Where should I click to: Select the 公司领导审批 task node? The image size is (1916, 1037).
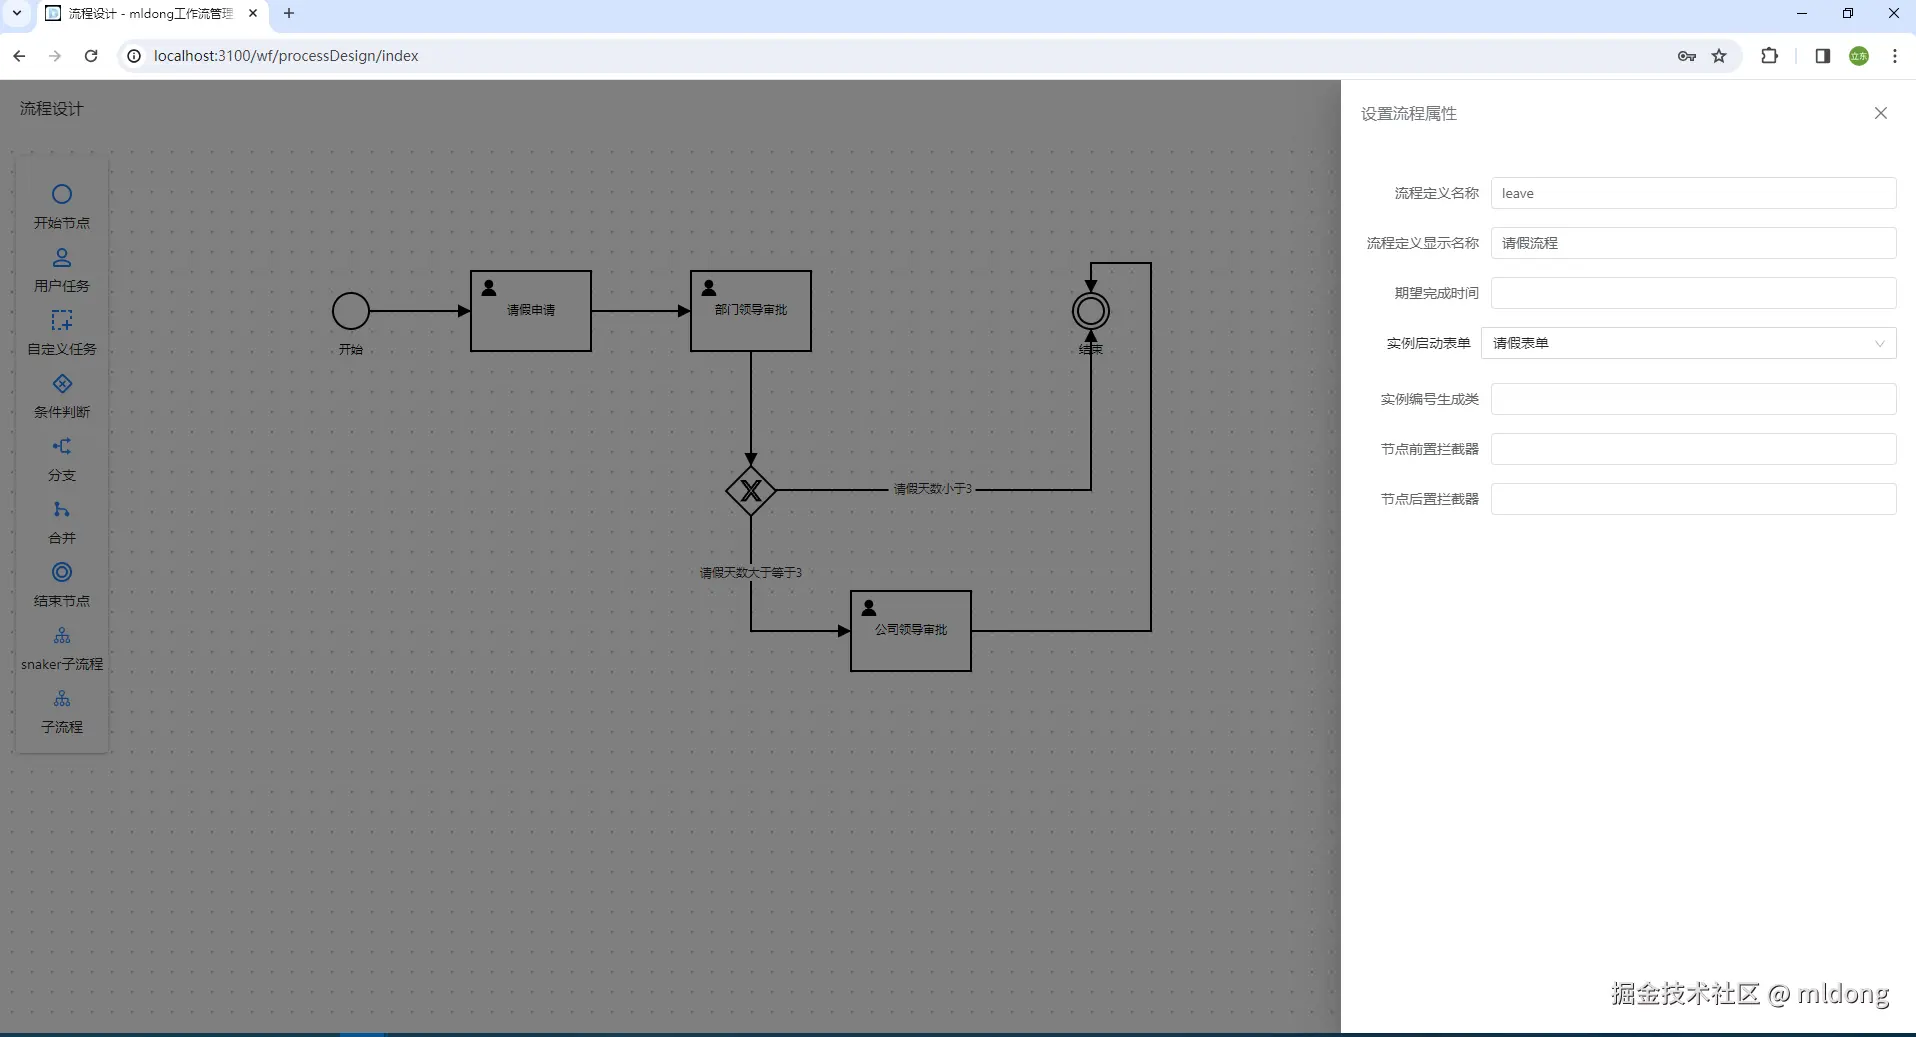point(911,631)
